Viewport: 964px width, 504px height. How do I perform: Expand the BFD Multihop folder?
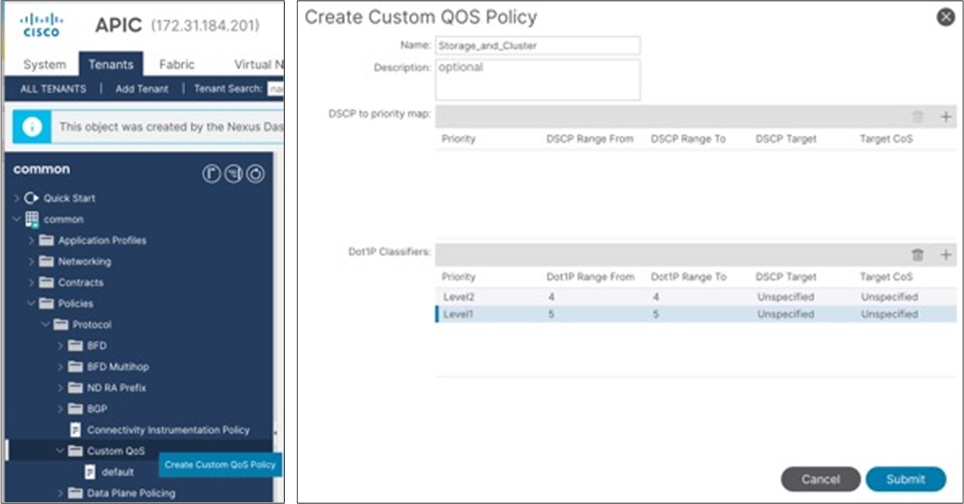60,367
